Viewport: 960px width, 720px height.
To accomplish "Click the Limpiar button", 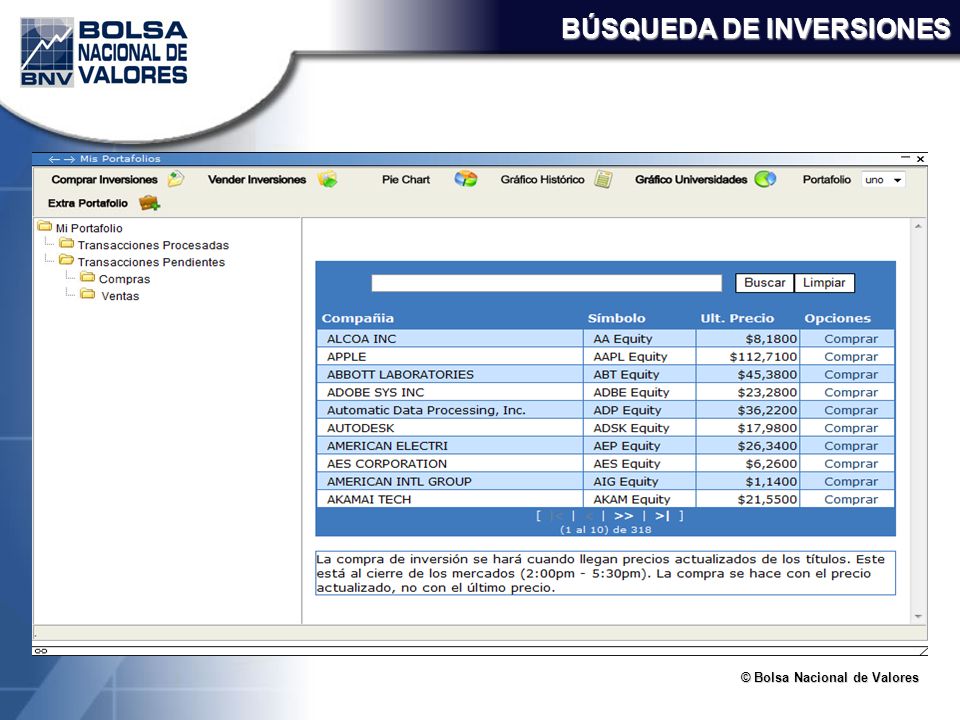I will [824, 283].
